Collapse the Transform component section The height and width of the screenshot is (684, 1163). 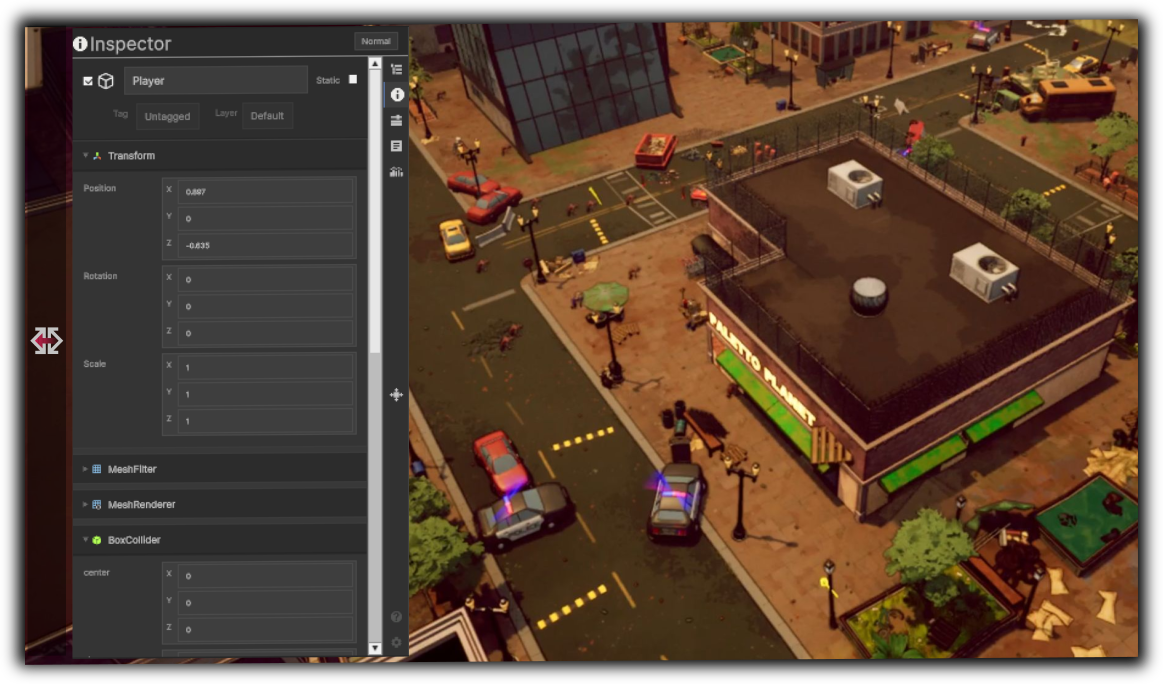86,156
